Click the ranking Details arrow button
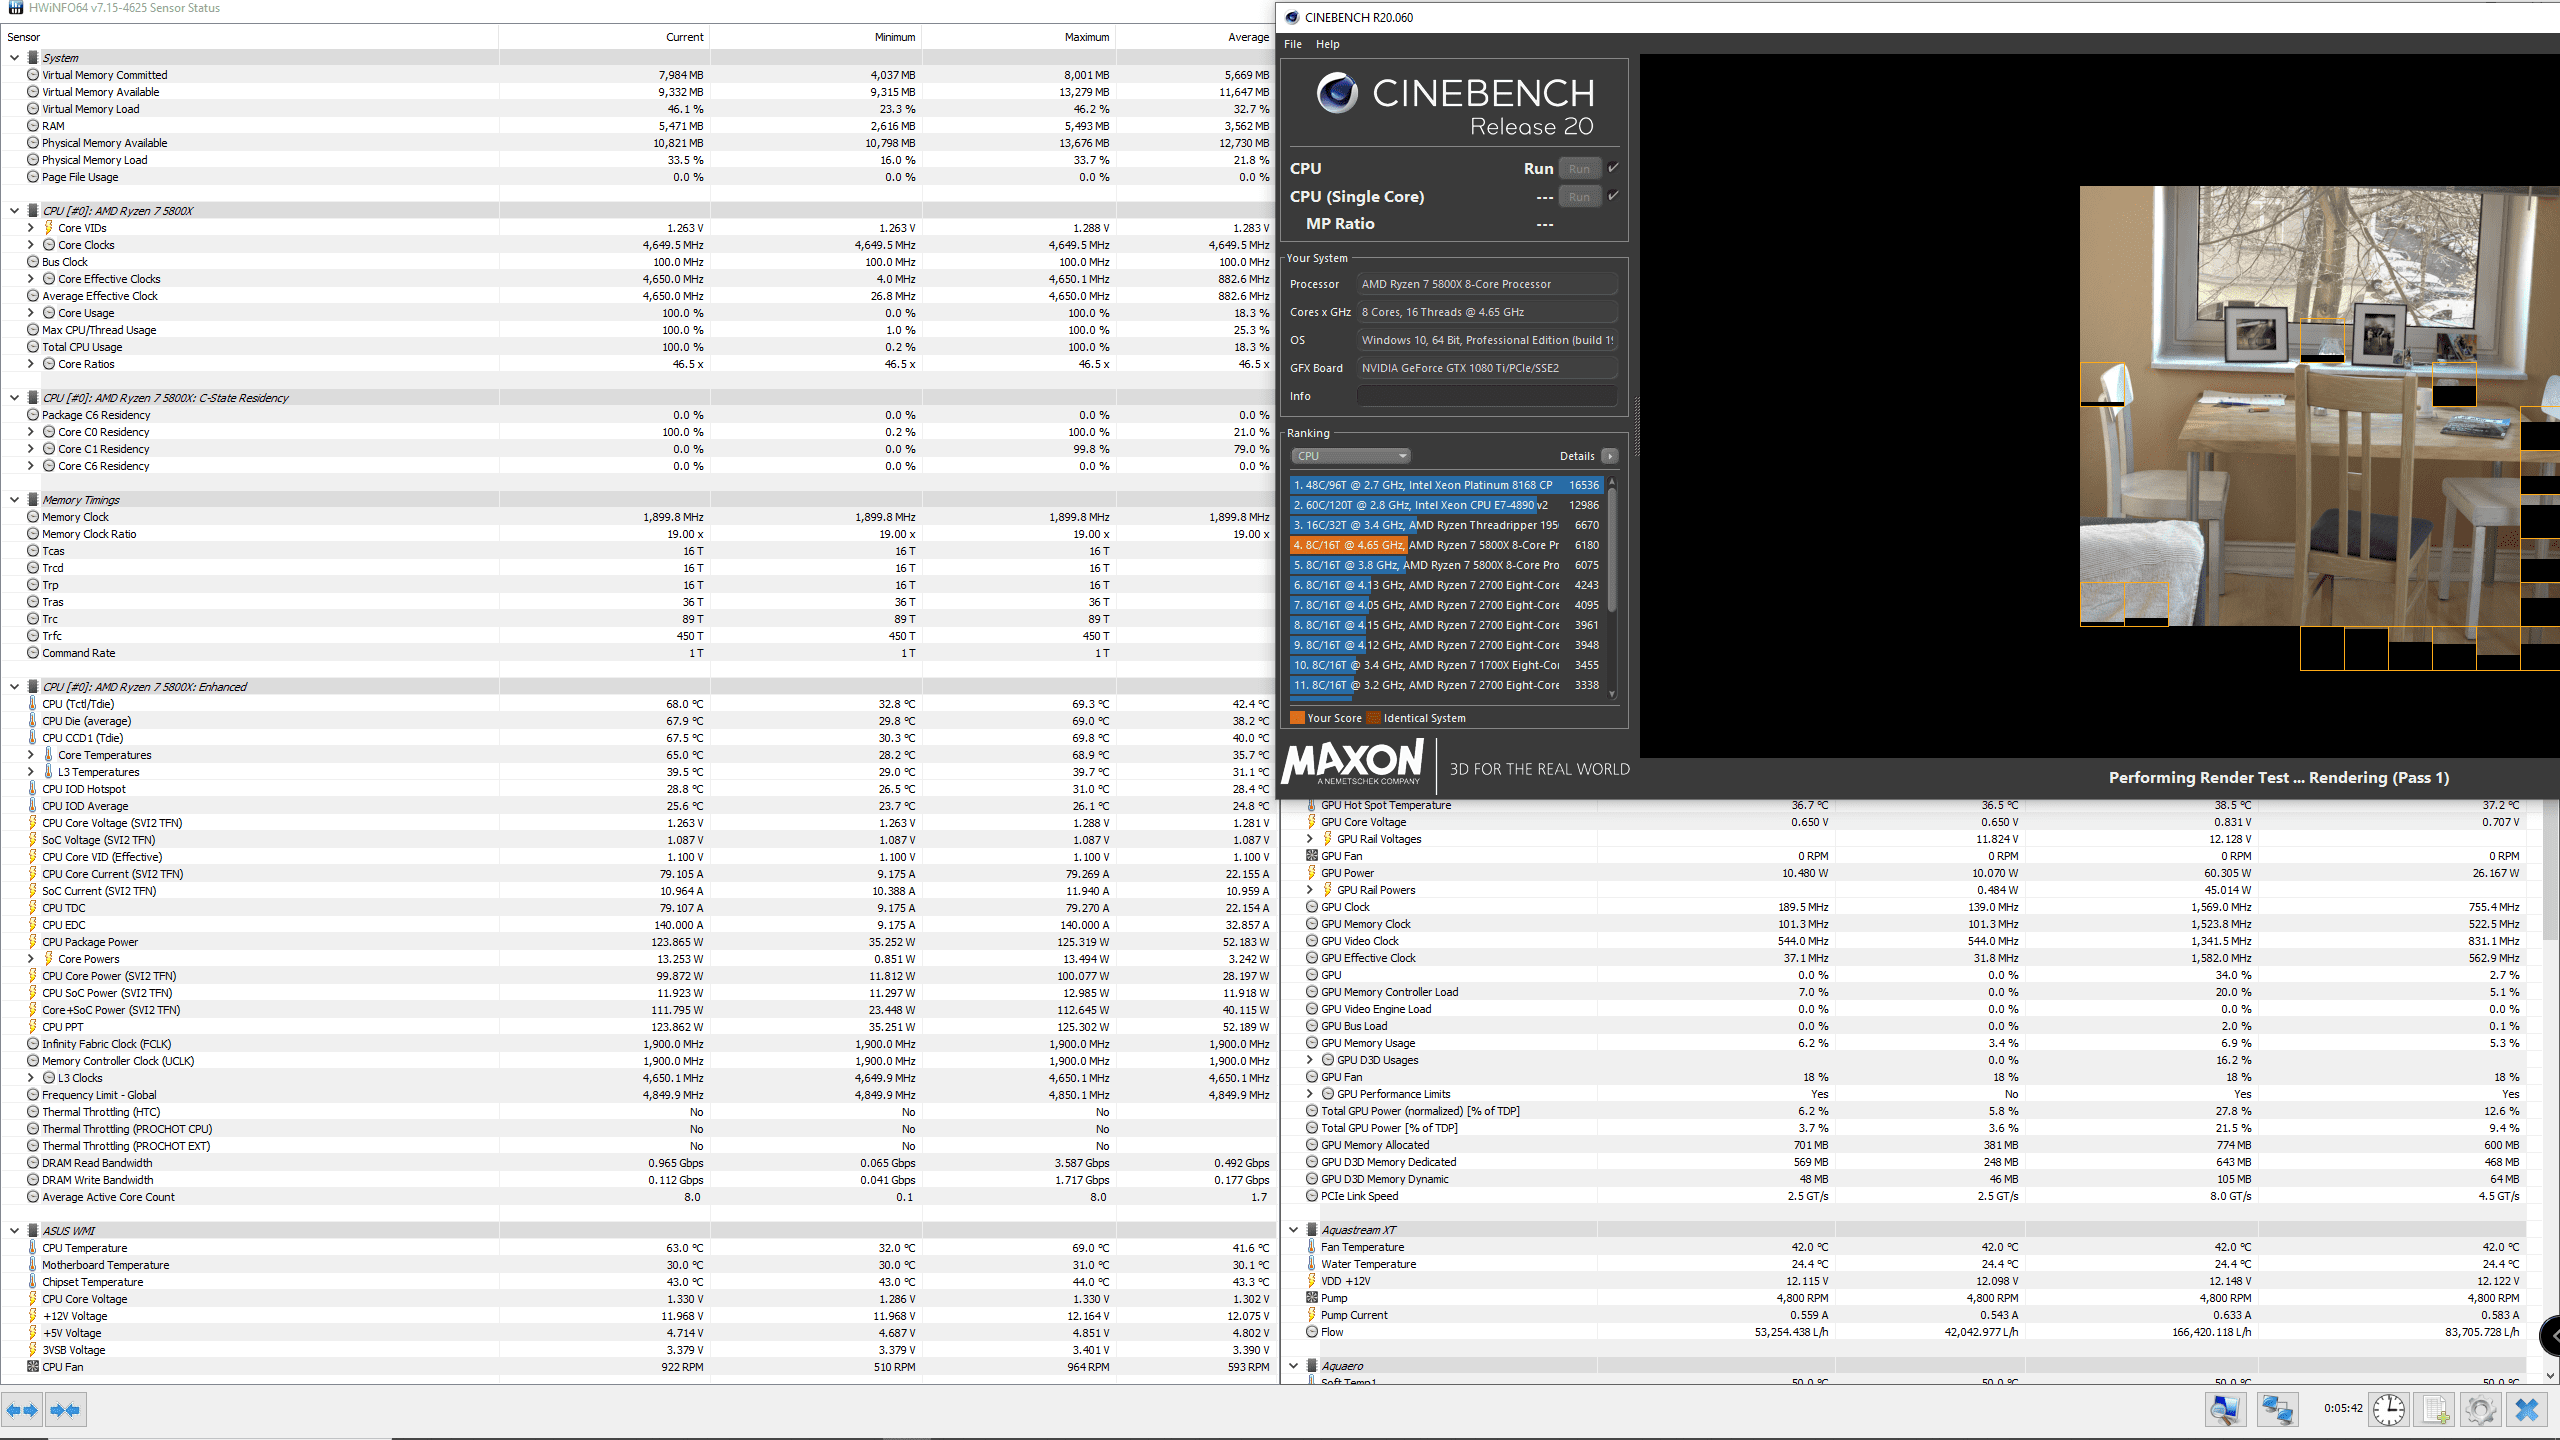 tap(1609, 456)
